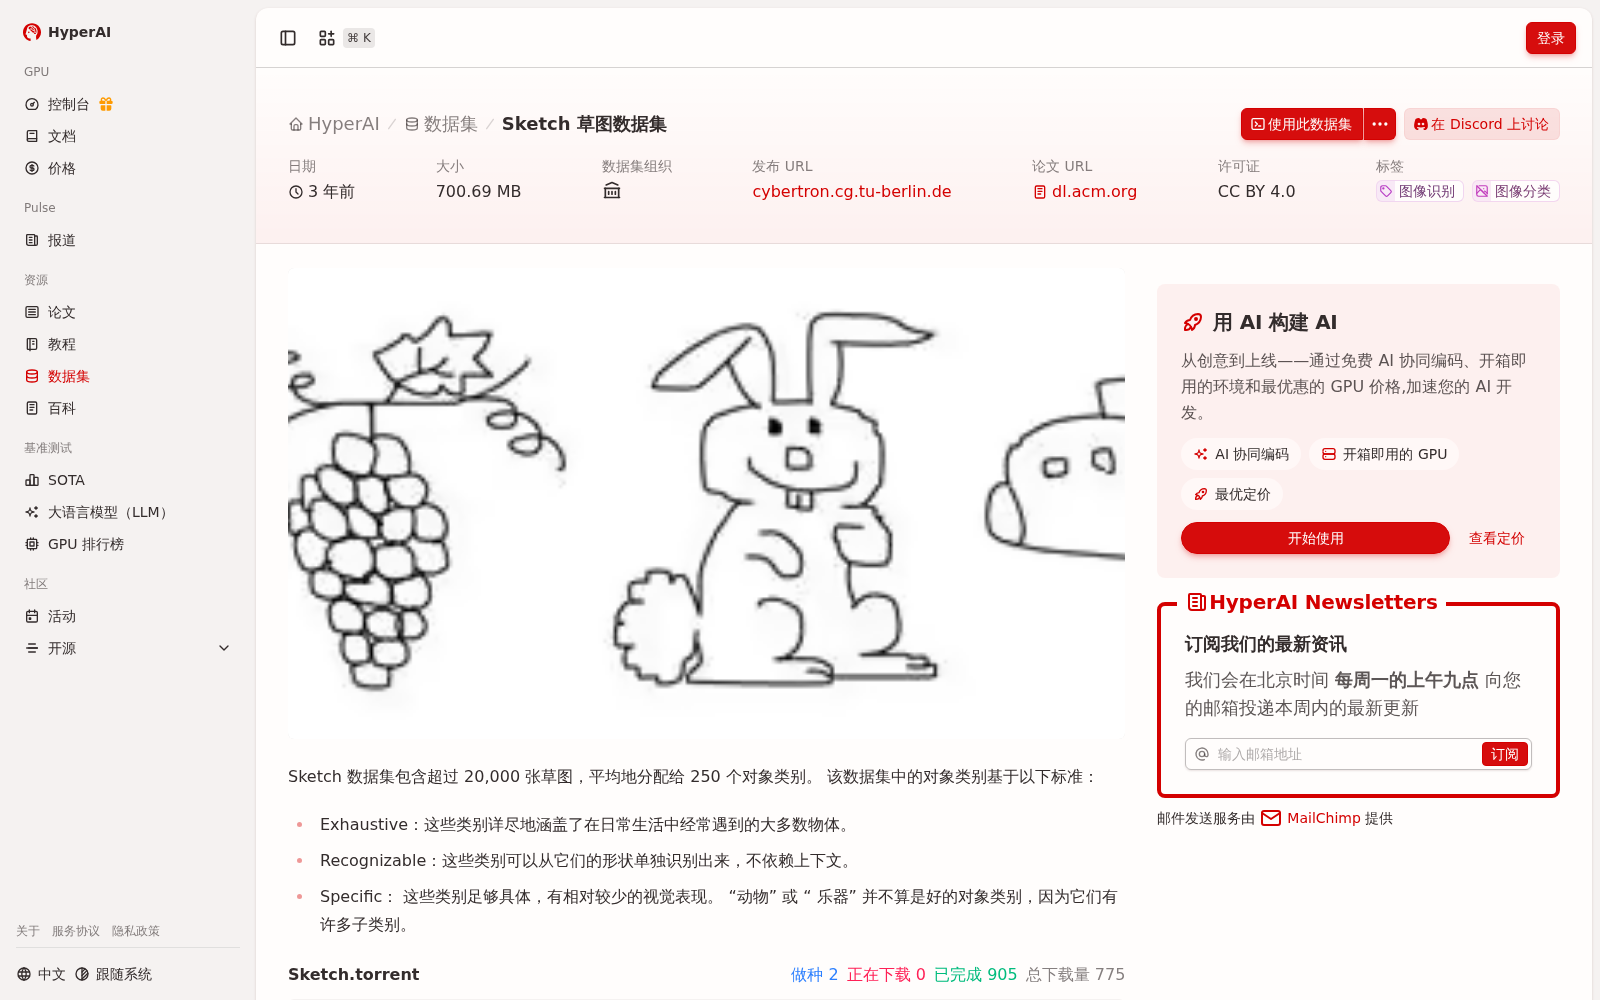Click the ⌘ K shortcut badge
This screenshot has width=1600, height=1000.
(359, 38)
